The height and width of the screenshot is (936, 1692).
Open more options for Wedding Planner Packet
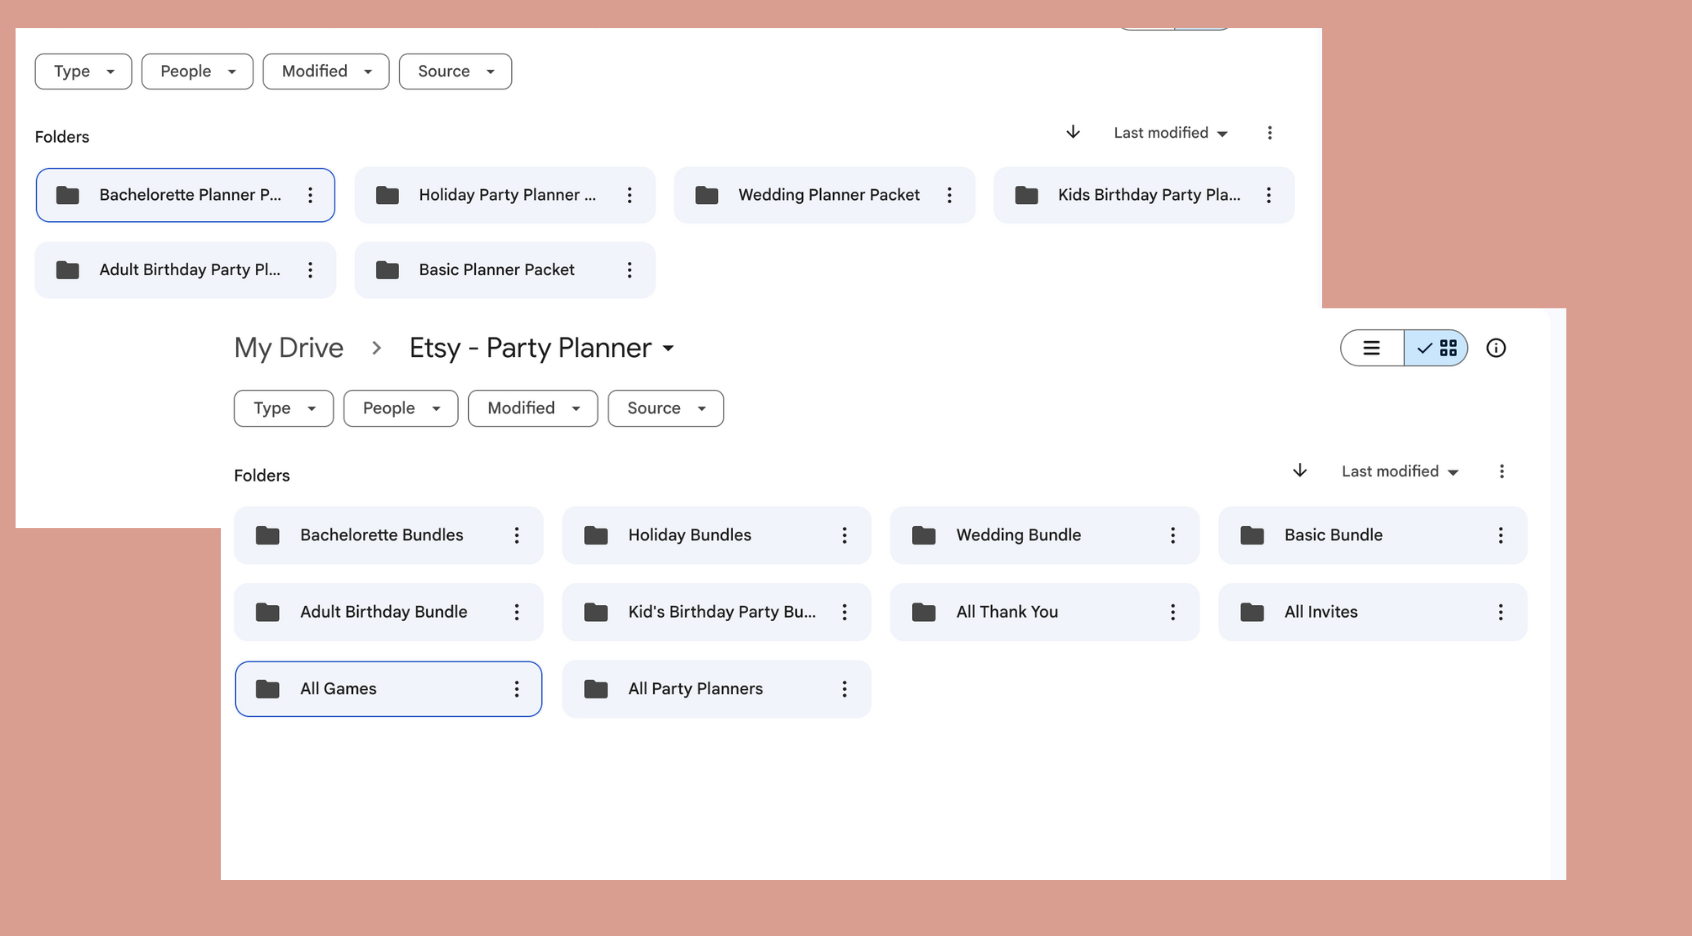point(949,195)
